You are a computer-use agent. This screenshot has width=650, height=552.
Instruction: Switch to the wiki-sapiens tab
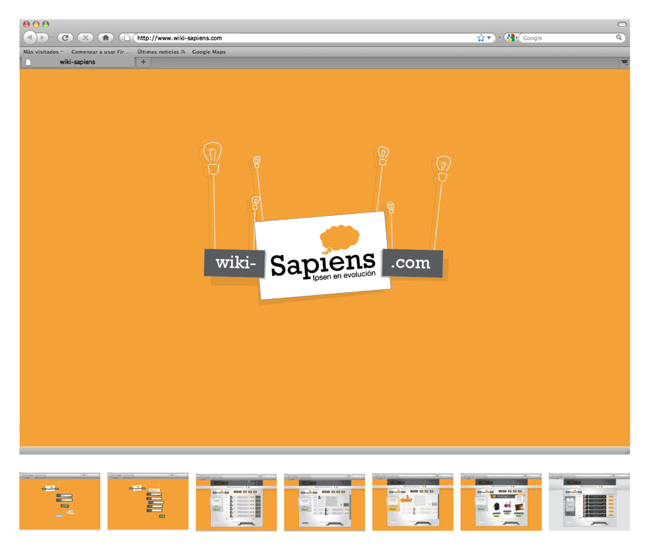(x=78, y=62)
